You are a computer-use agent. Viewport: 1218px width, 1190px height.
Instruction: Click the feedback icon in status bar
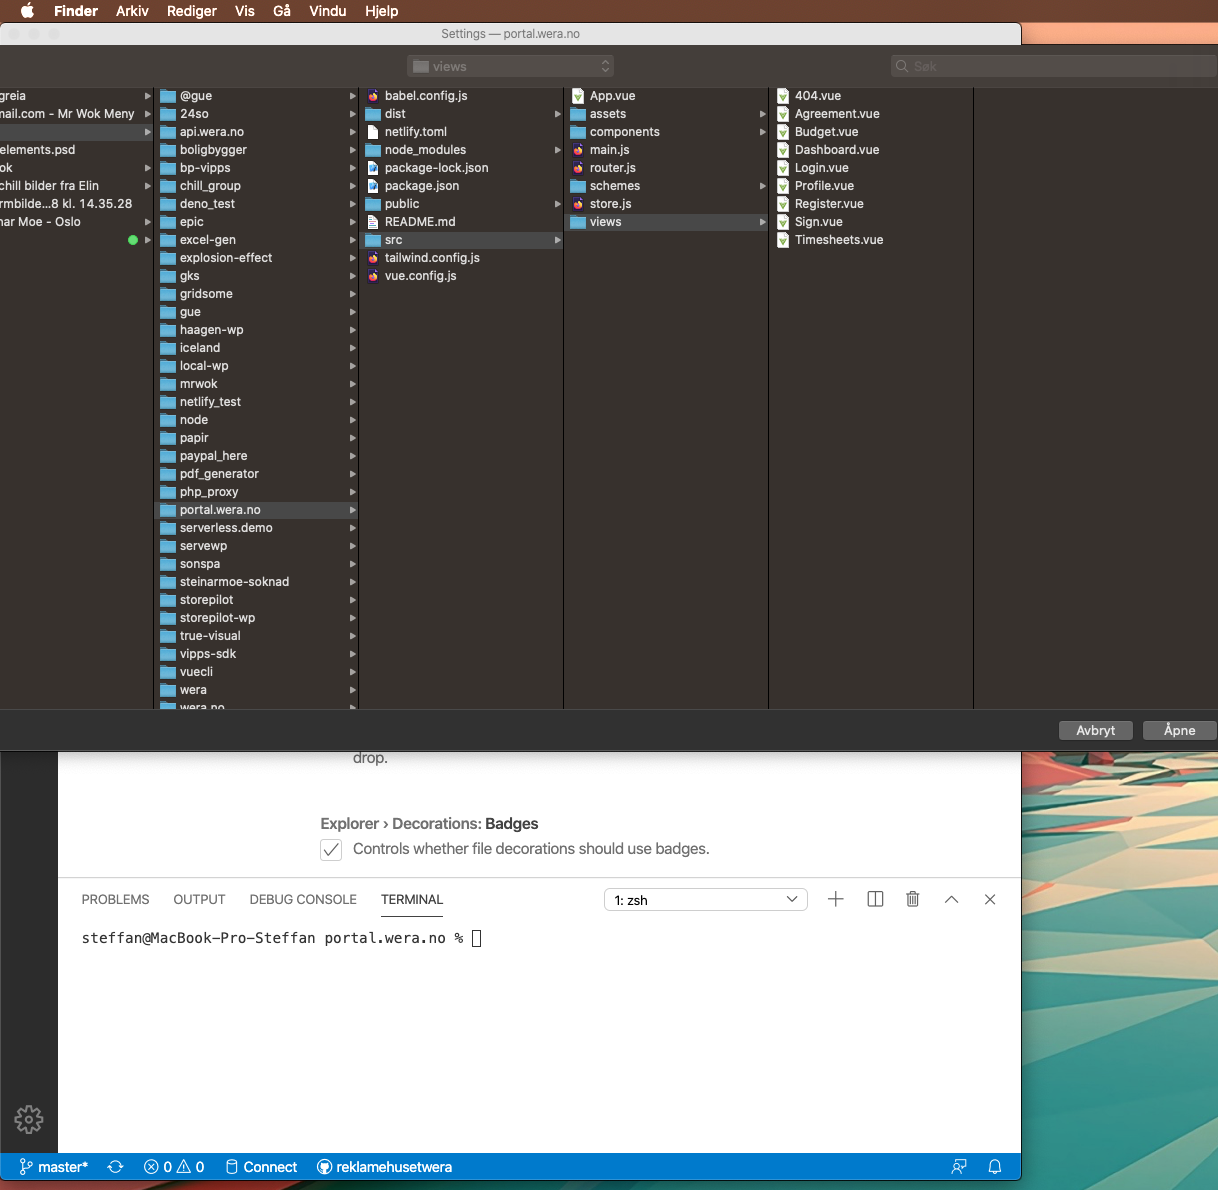click(x=959, y=1167)
